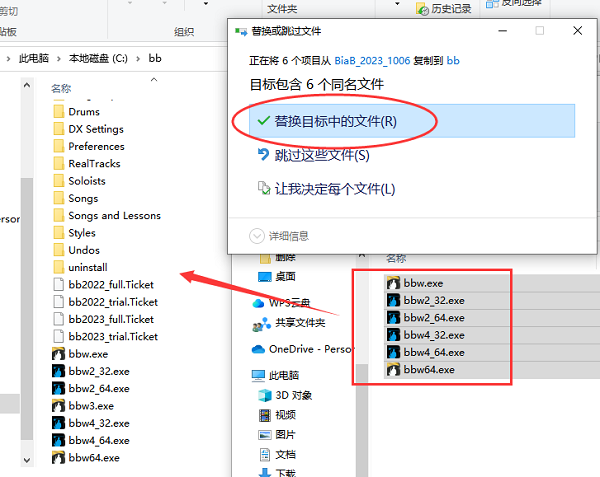
Task: Choose let me decide for each file (L)
Action: pyautogui.click(x=326, y=189)
